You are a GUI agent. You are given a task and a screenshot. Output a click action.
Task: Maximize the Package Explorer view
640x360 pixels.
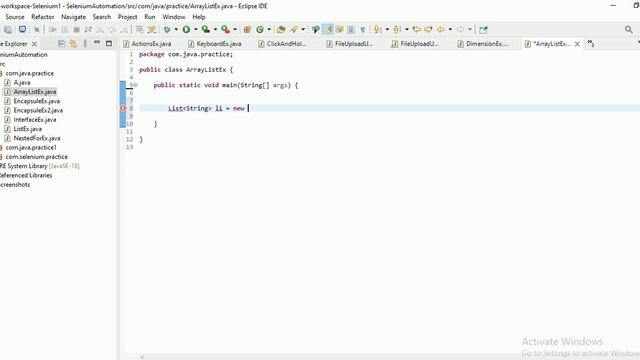tap(109, 43)
